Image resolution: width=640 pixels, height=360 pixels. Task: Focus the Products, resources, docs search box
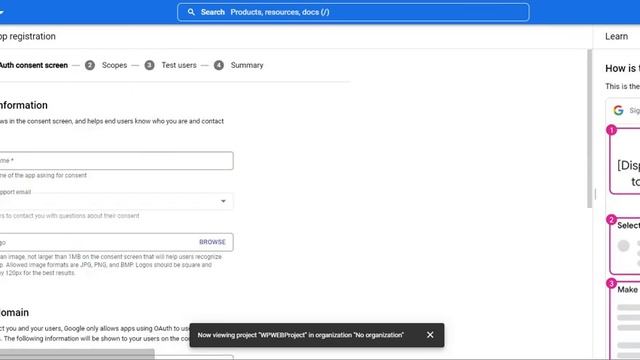353,12
